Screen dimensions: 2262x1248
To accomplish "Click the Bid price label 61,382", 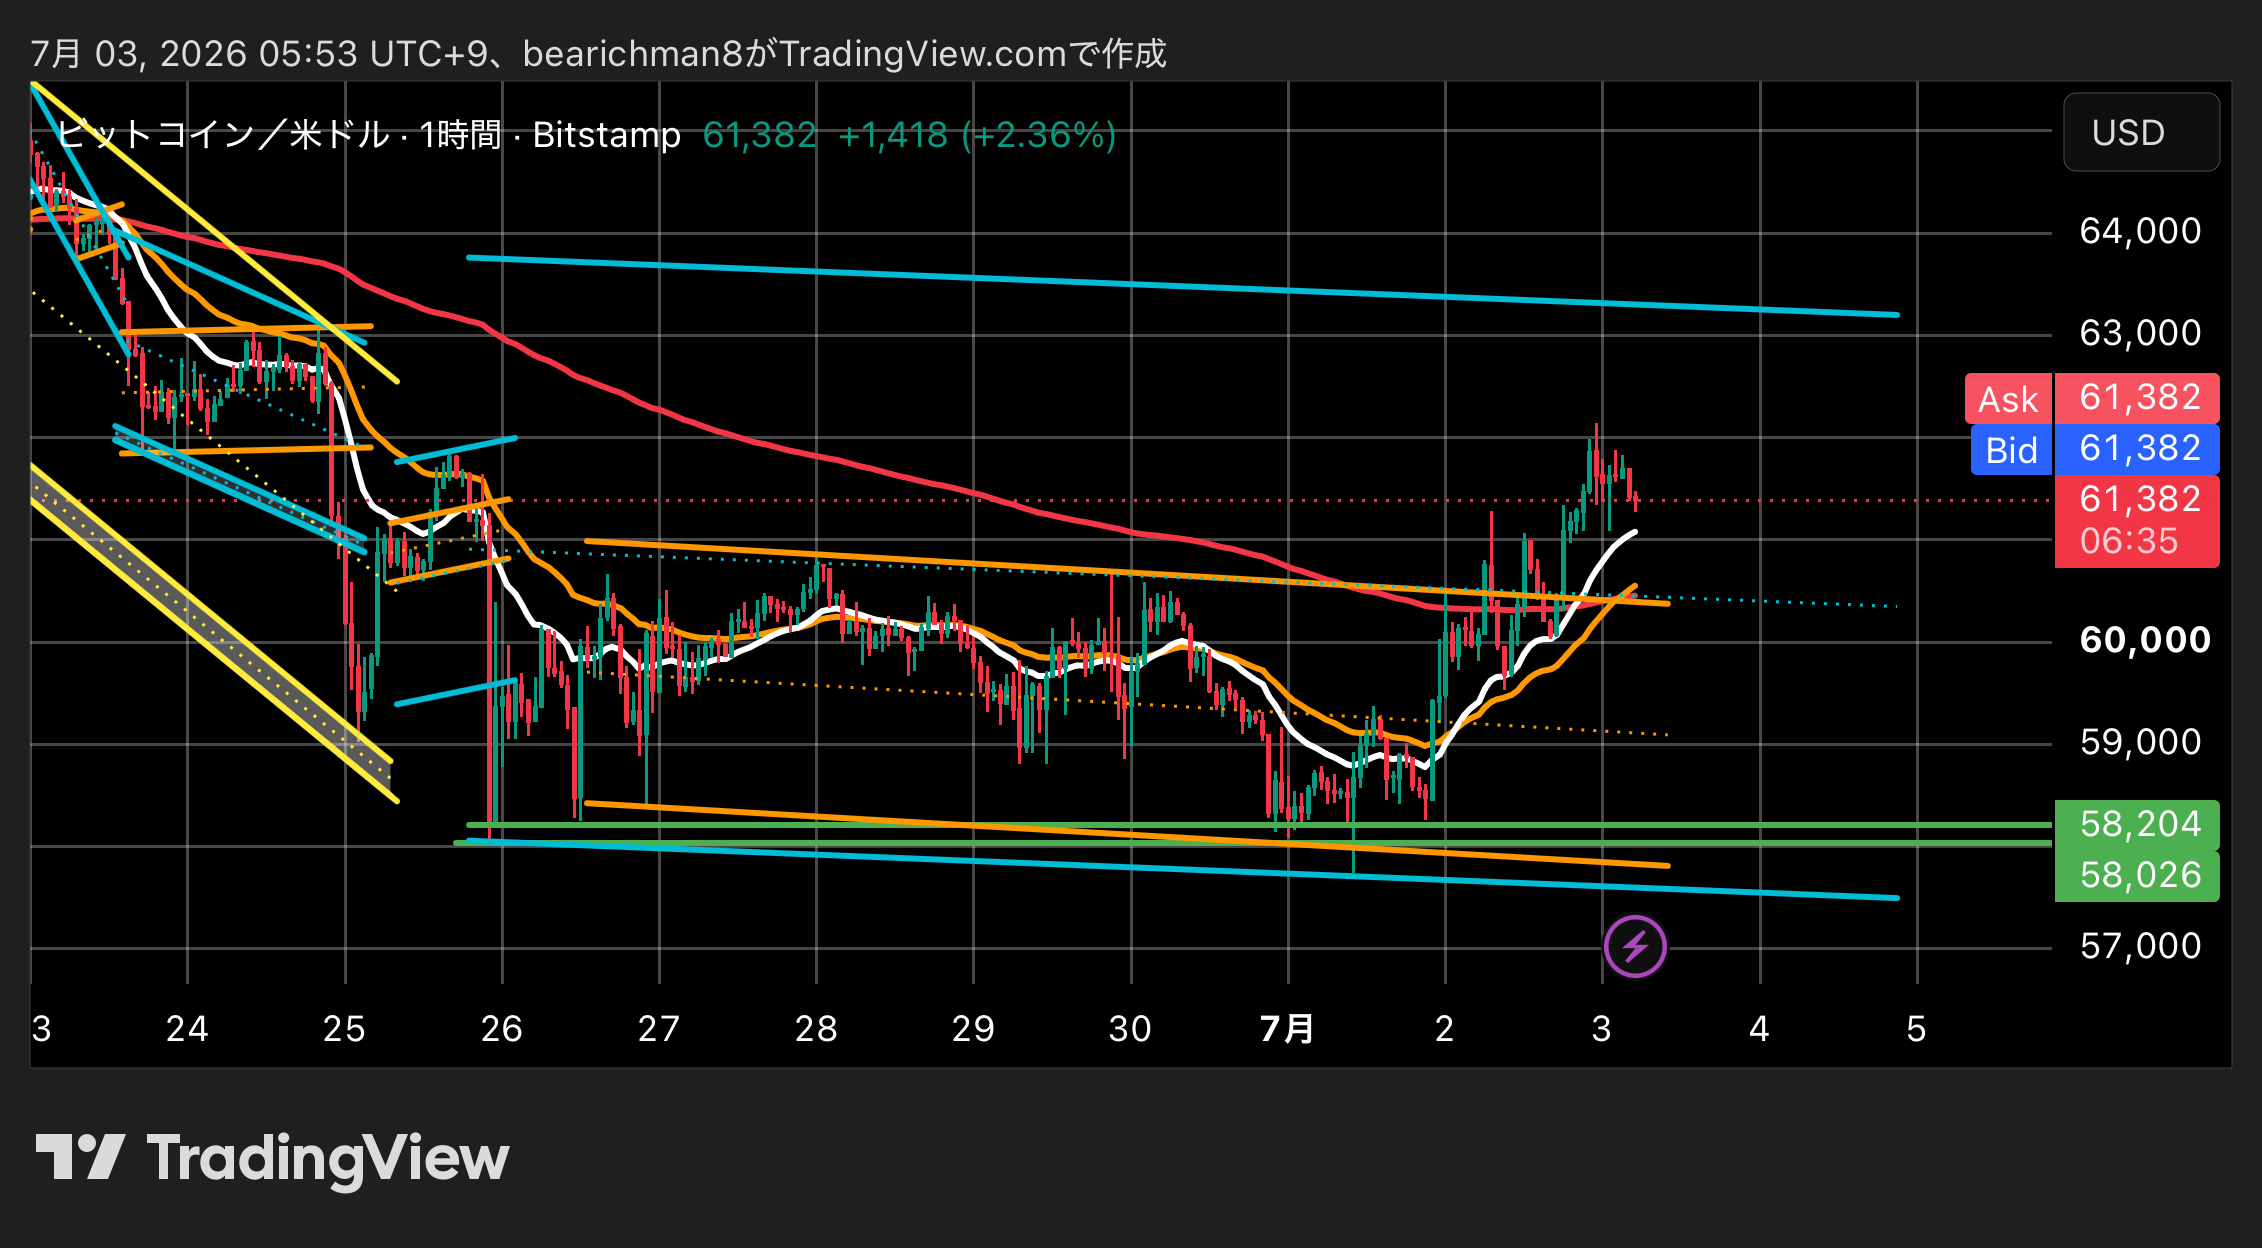I will 2095,449.
